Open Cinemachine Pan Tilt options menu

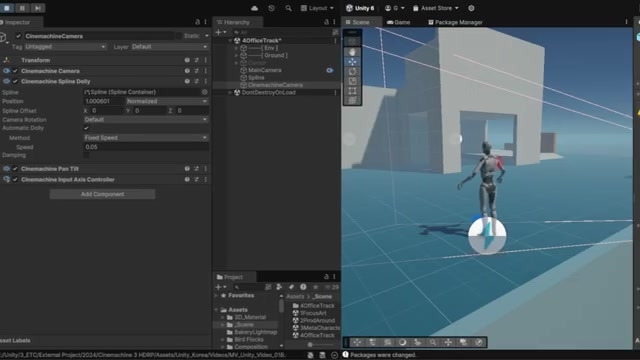206,169
